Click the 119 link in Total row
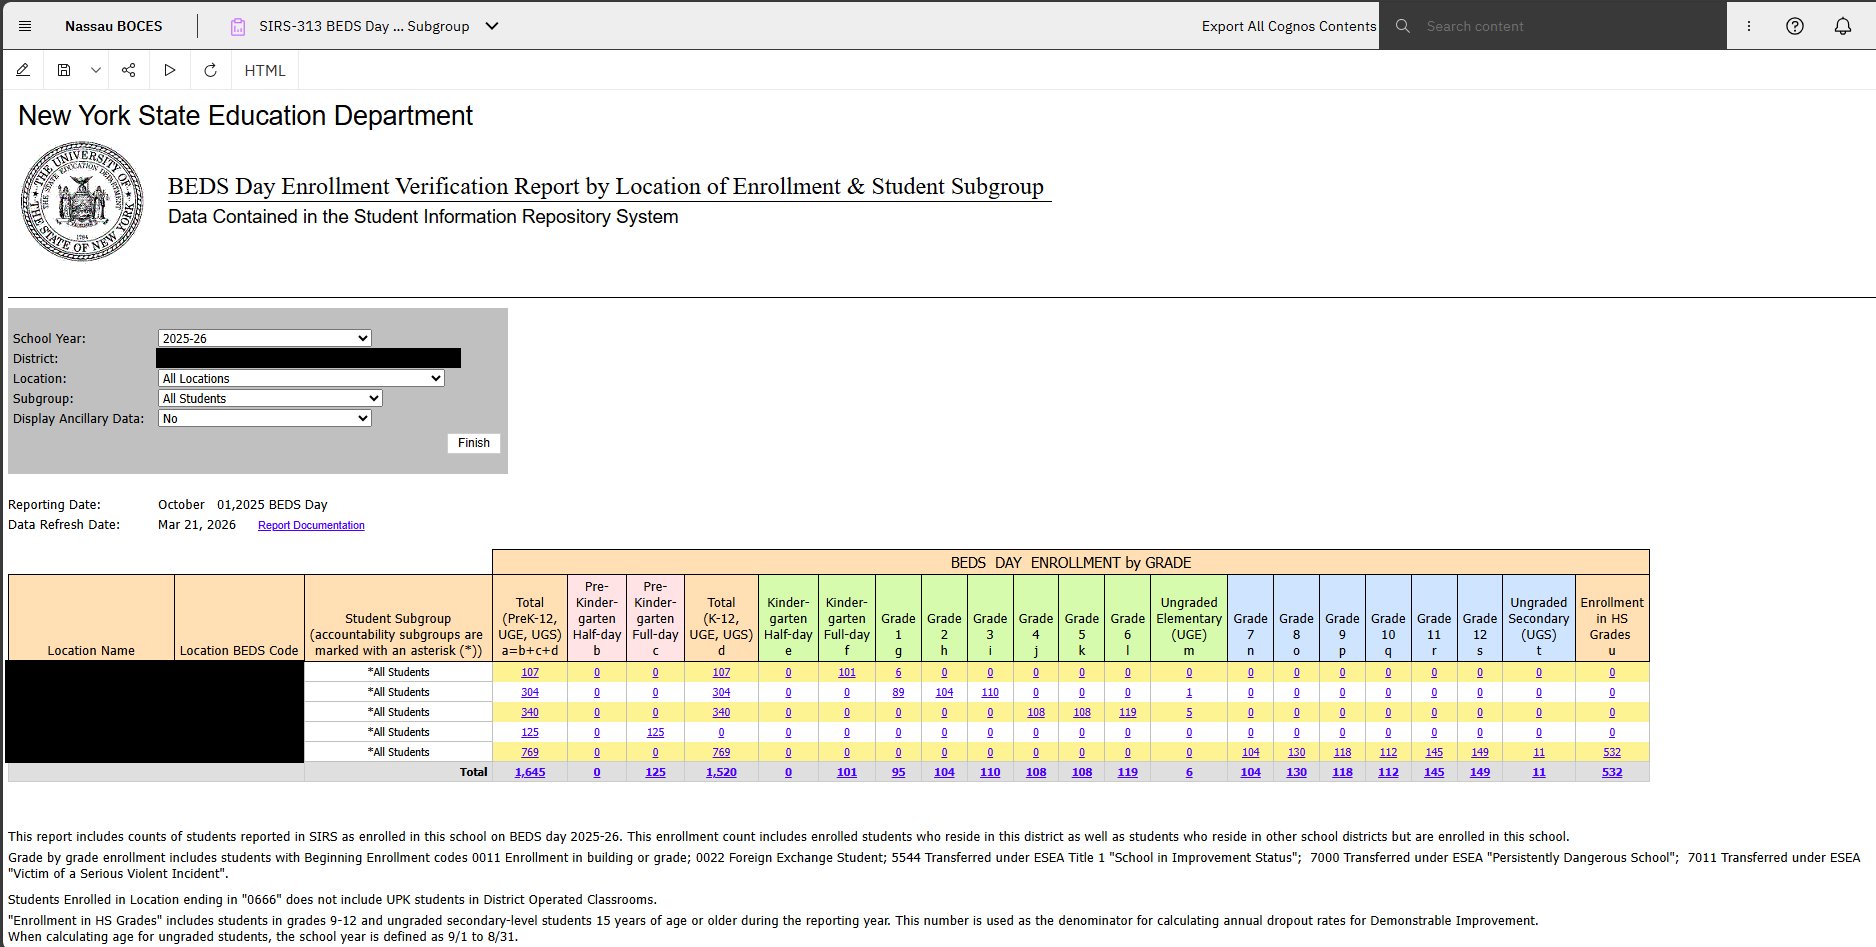 1128,772
